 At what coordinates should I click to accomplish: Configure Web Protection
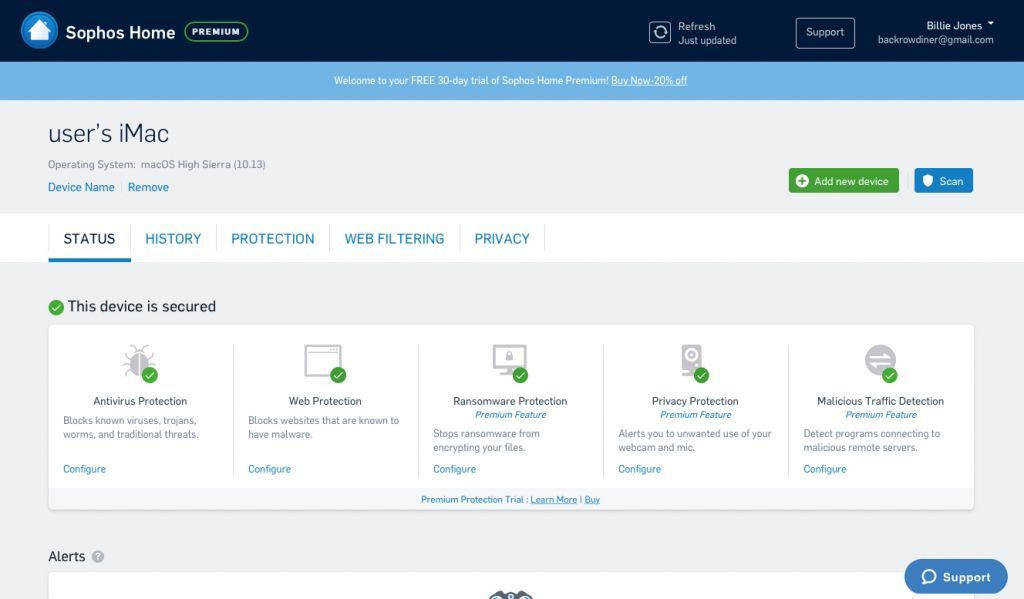pos(269,469)
